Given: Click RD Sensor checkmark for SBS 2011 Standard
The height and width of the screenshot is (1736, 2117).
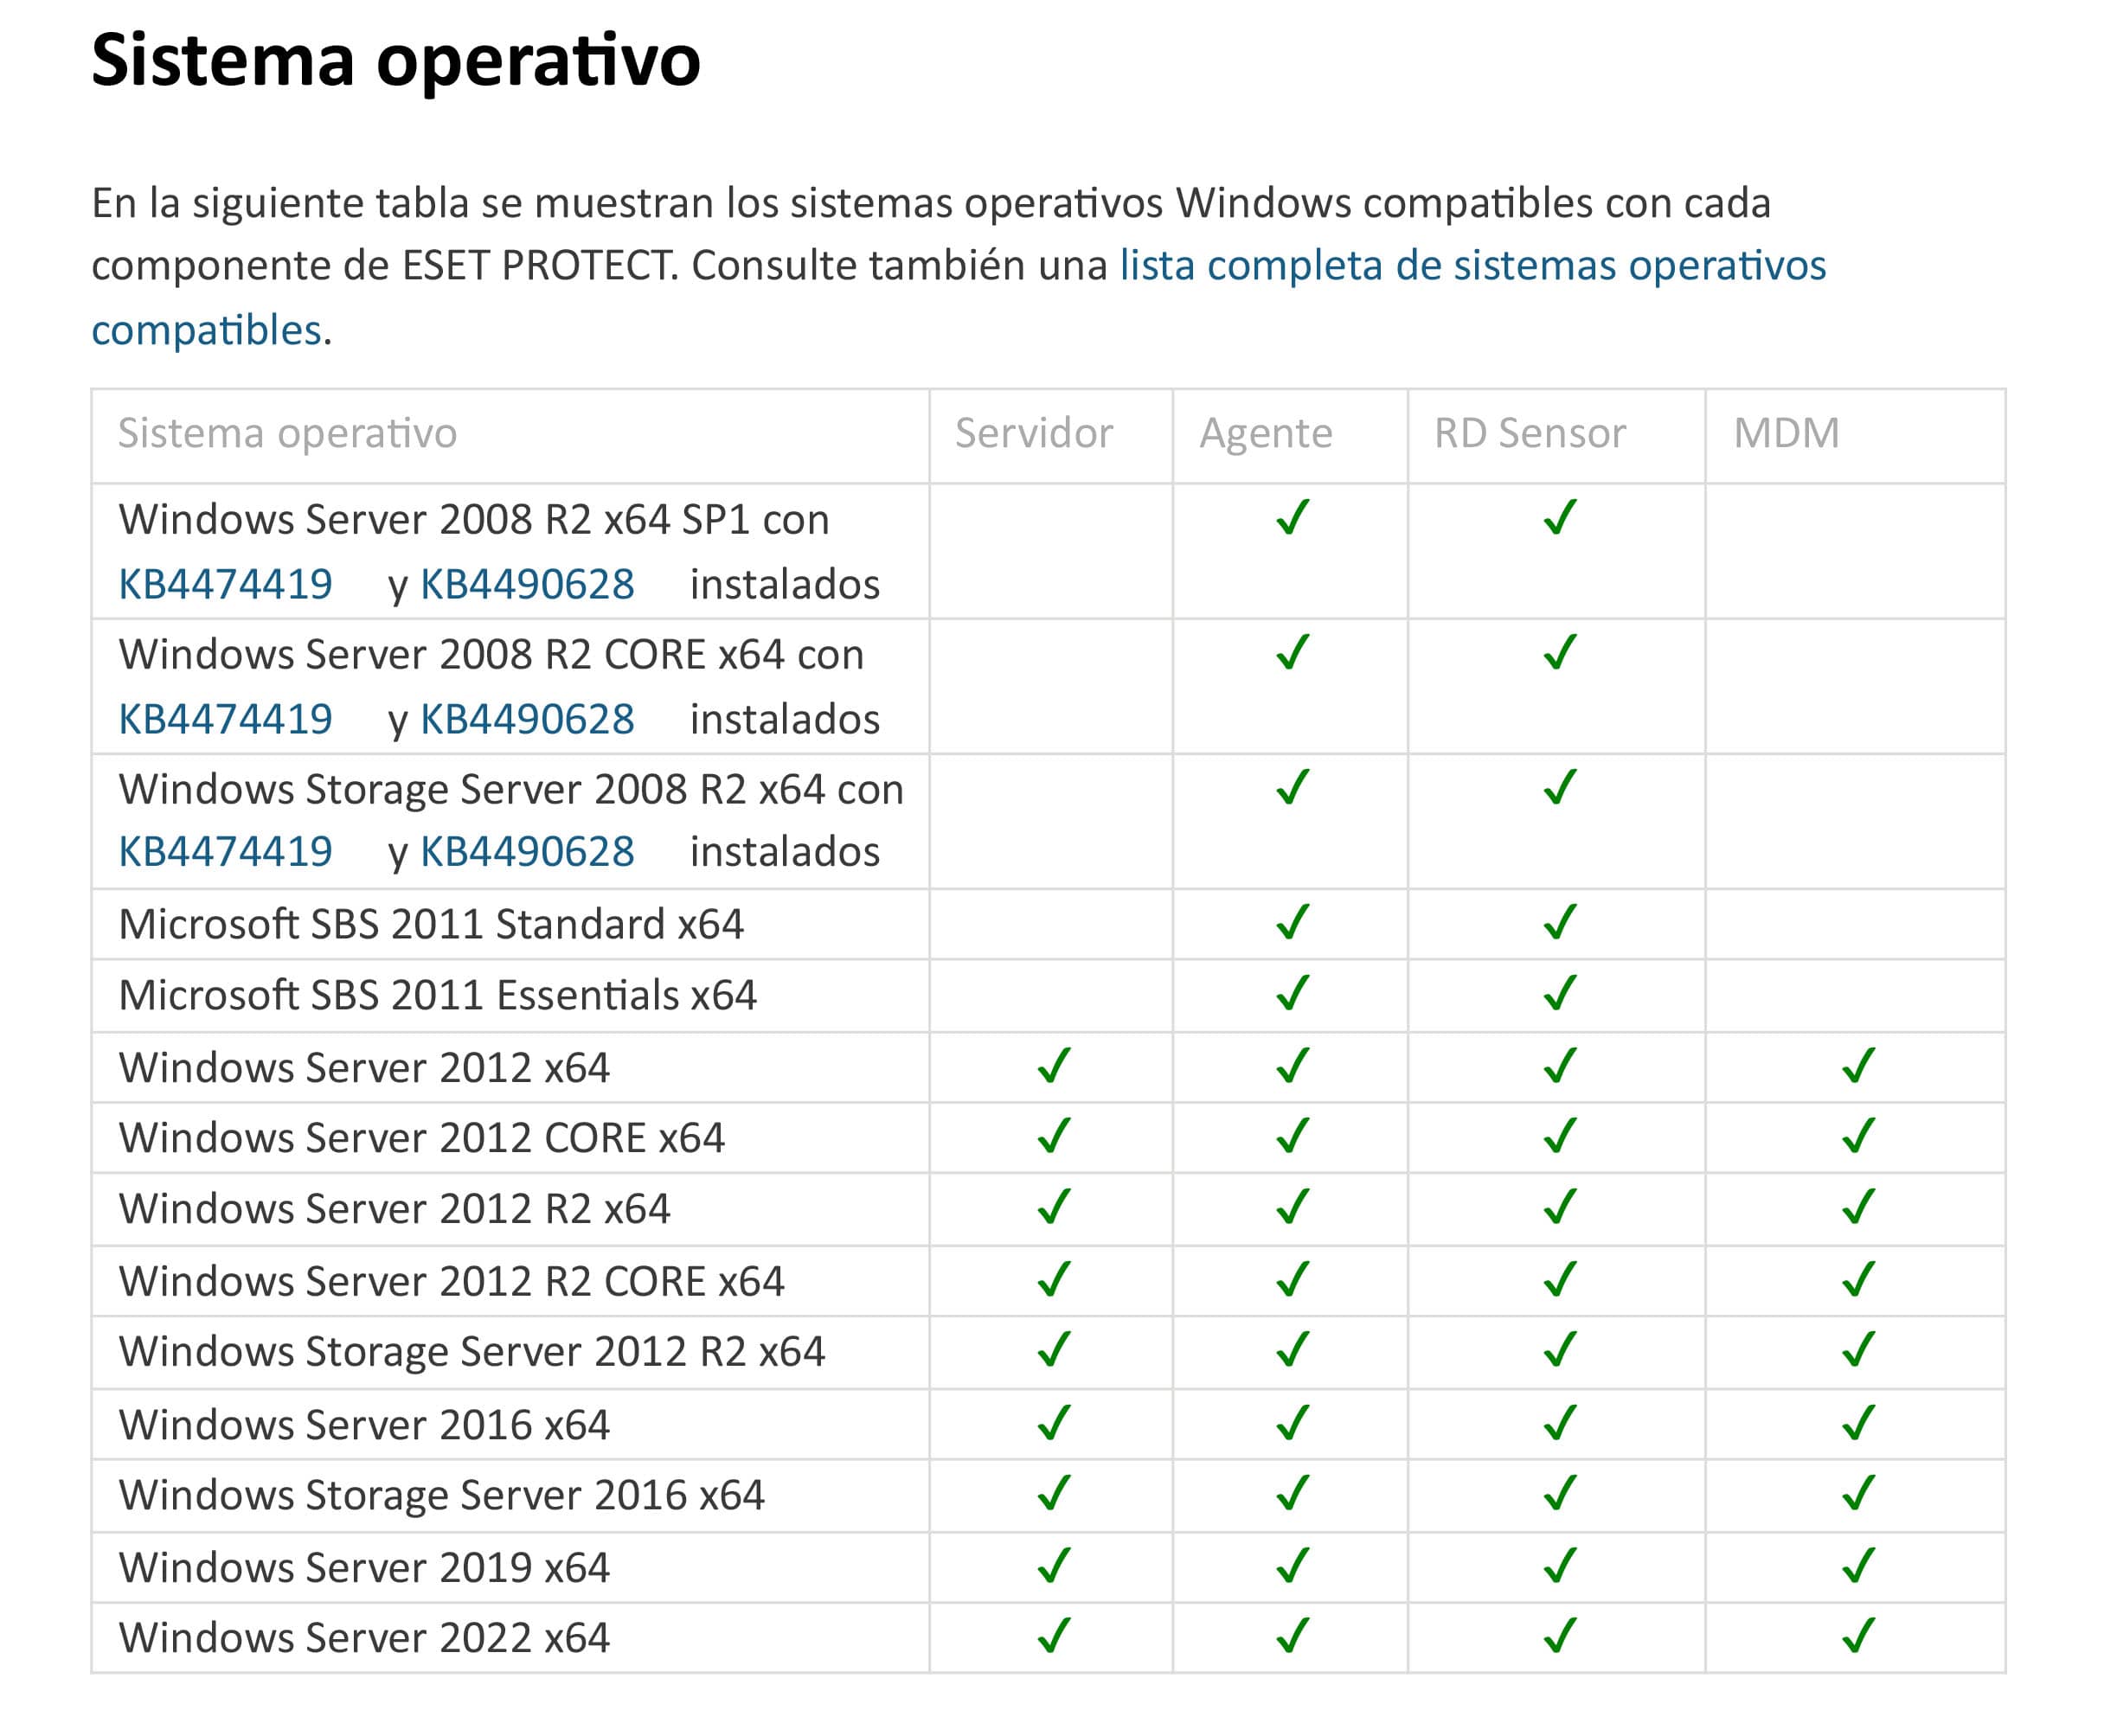Looking at the screenshot, I should [1558, 922].
